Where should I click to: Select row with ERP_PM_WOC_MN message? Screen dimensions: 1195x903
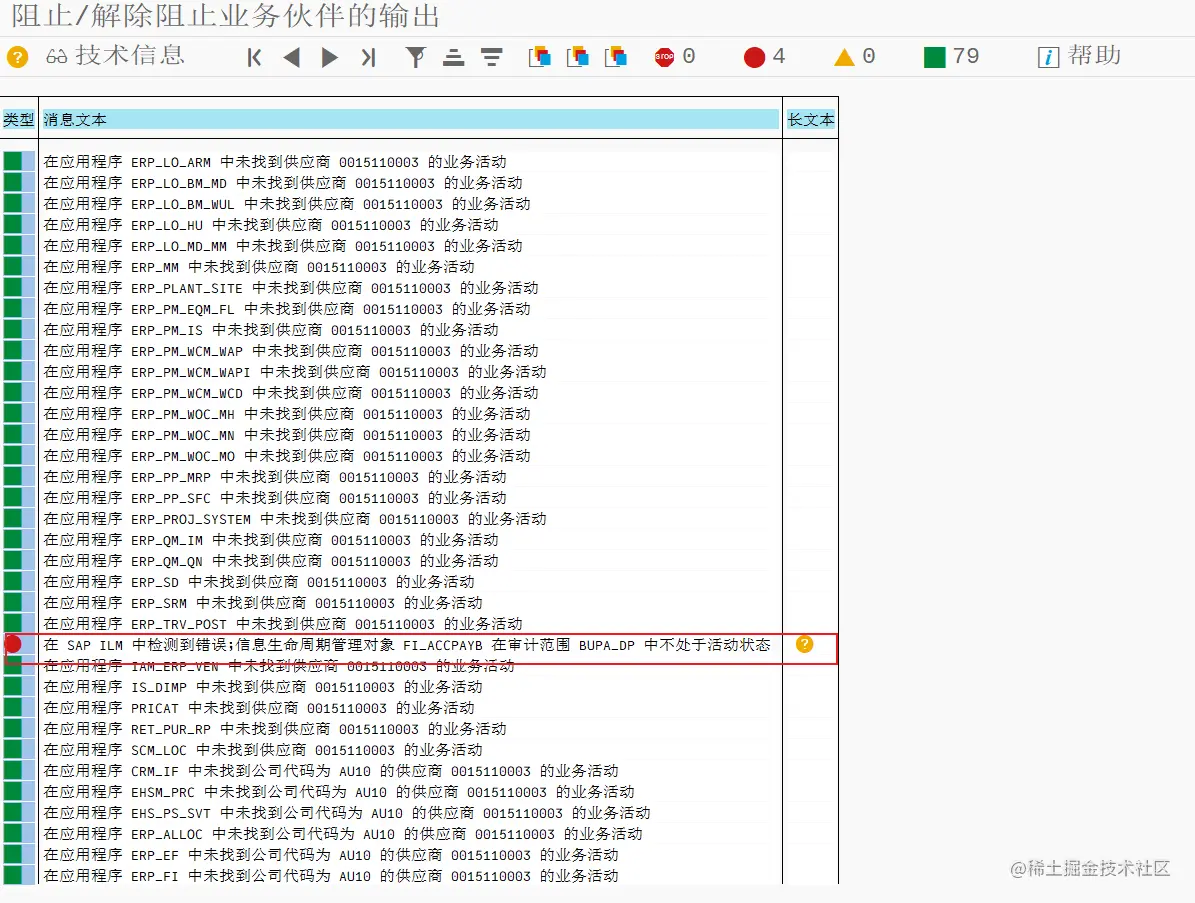(x=287, y=435)
